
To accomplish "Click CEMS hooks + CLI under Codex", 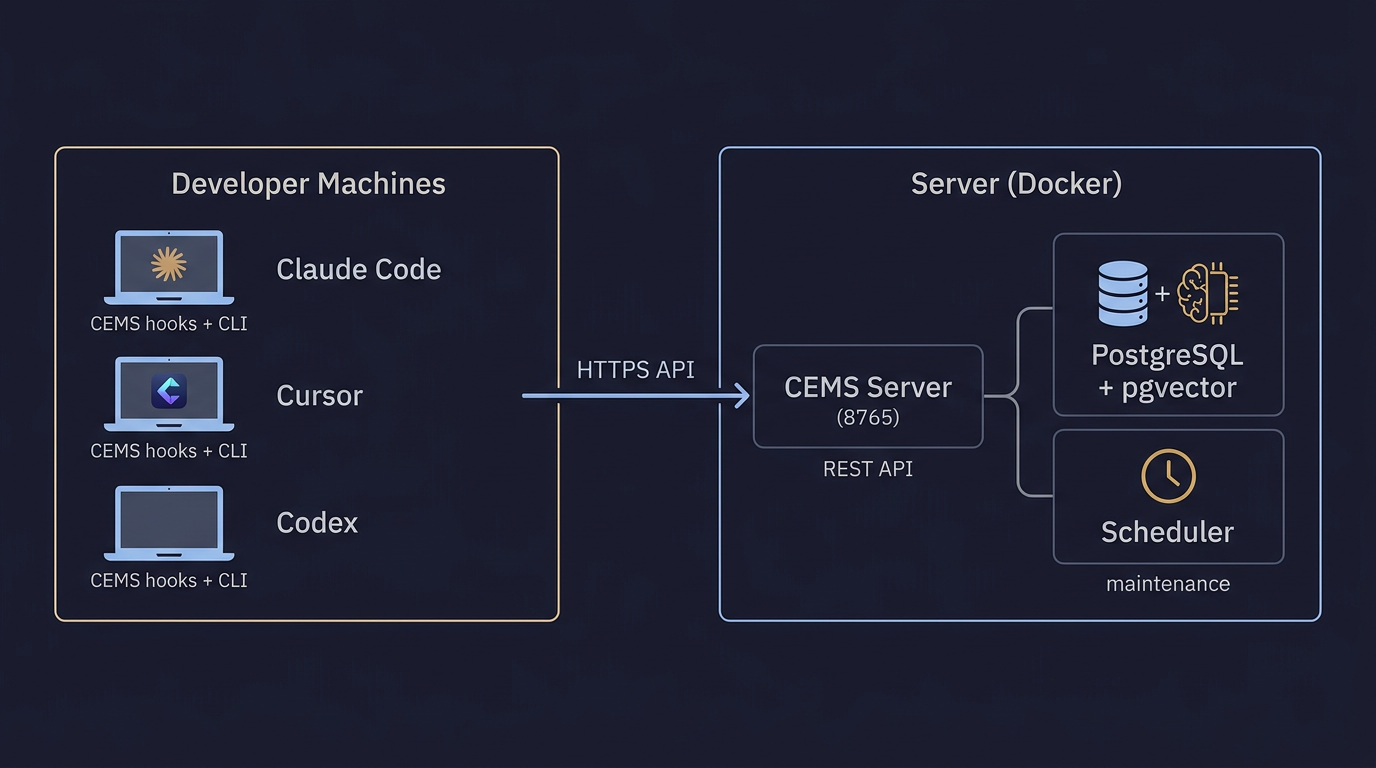I will coord(169,580).
